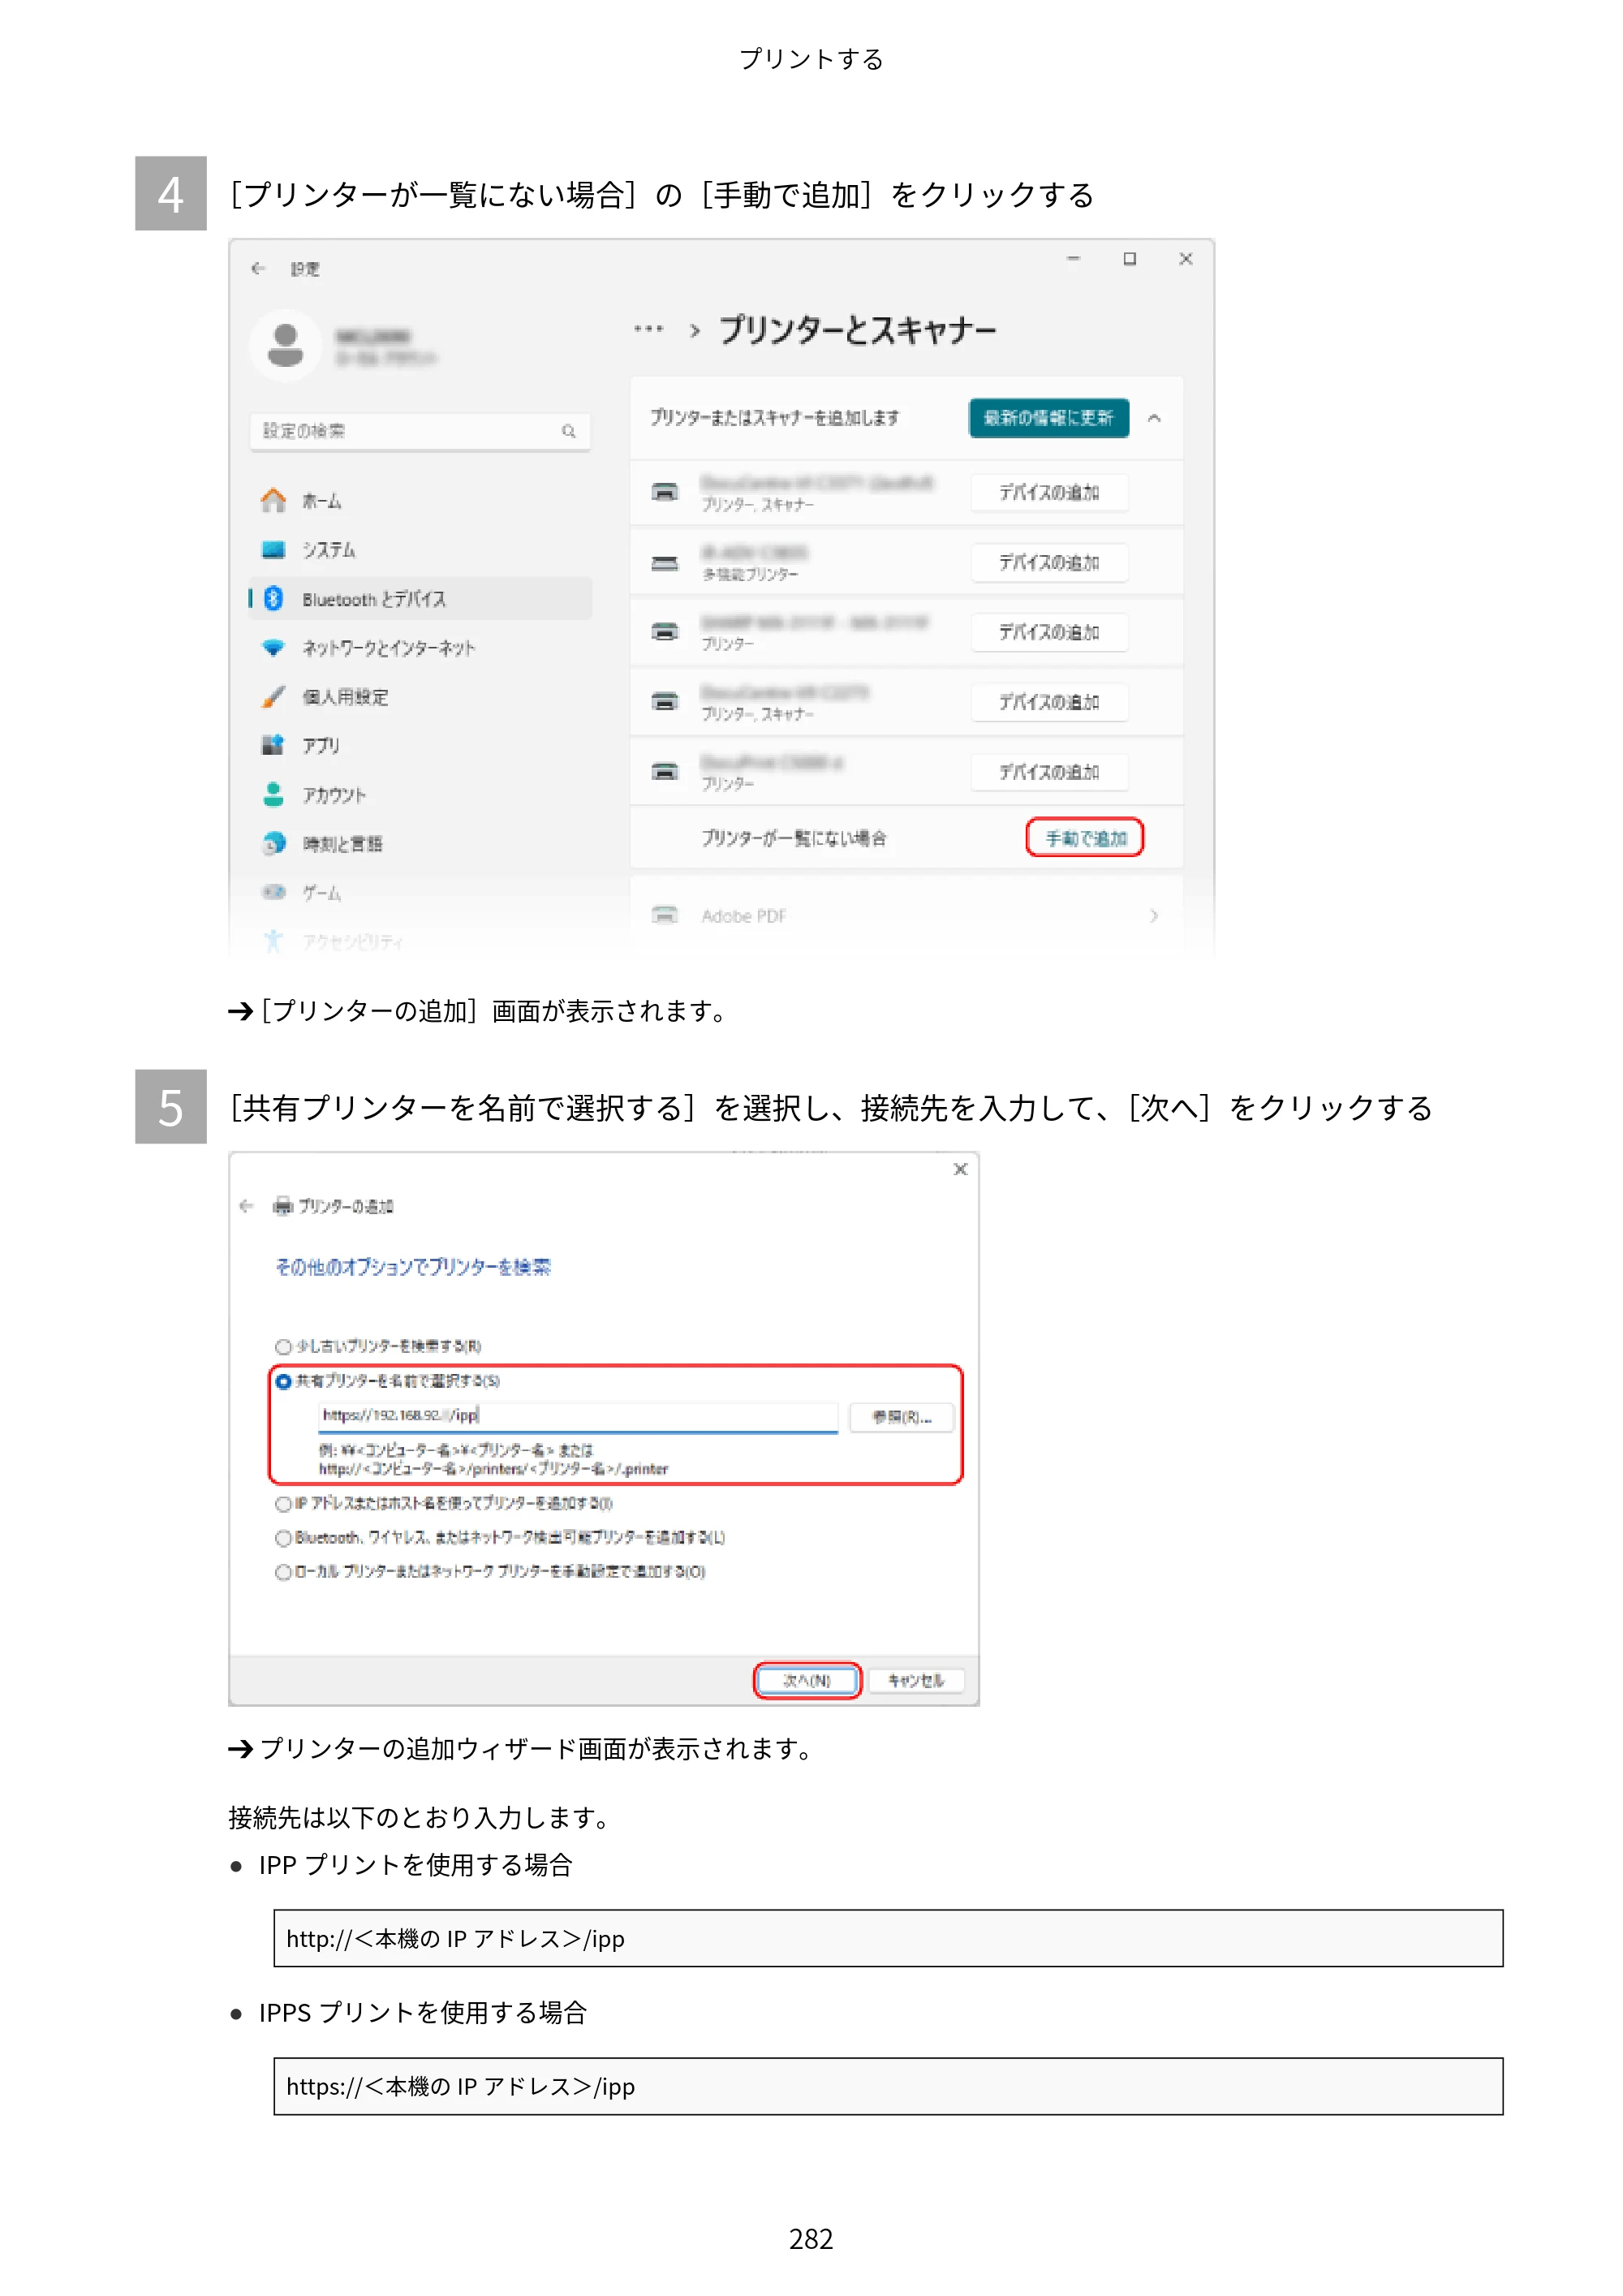Click the 個人用設定 brush icon

coord(273,697)
